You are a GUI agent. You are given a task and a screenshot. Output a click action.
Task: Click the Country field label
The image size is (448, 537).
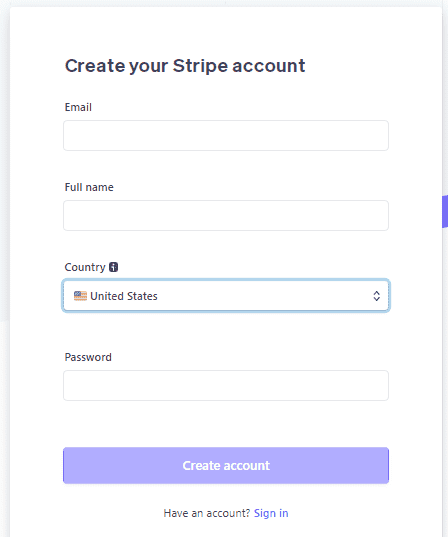coord(85,267)
